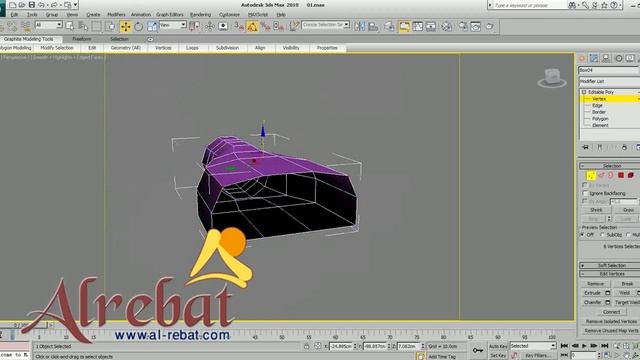
Task: Open the Customize menu
Action: (229, 15)
